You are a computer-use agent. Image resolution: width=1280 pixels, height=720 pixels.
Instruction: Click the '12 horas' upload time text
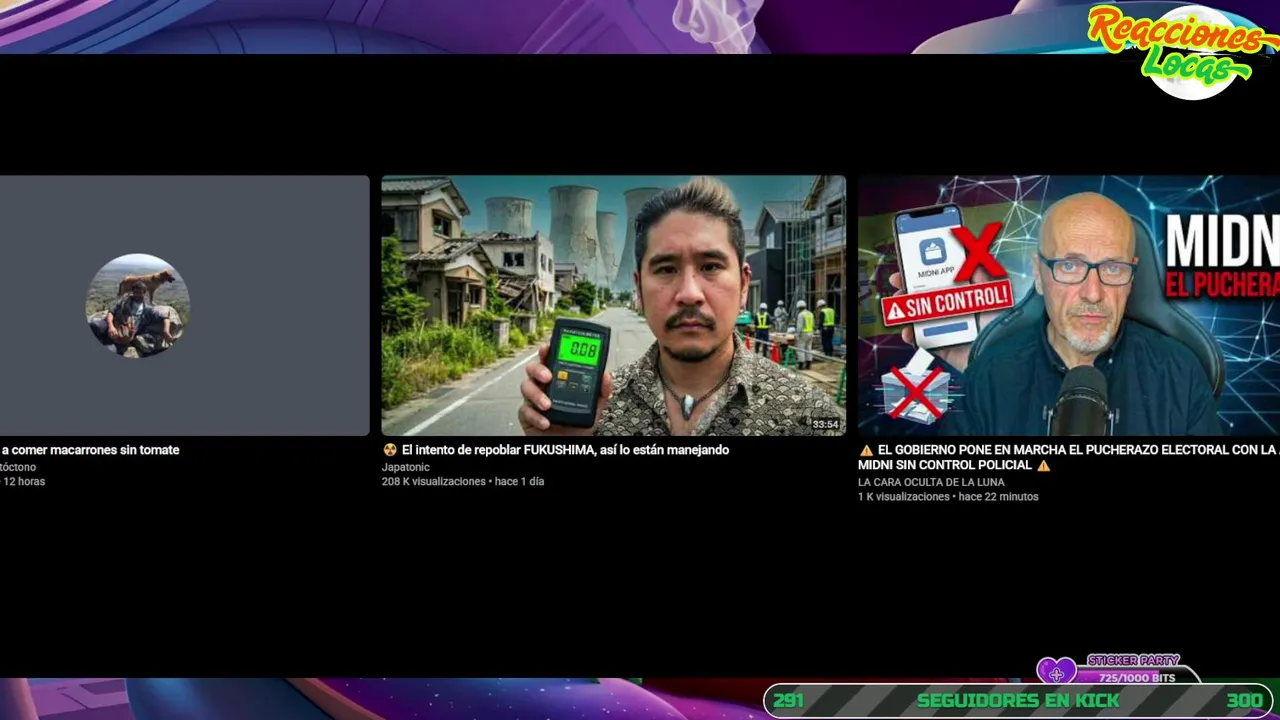point(24,481)
